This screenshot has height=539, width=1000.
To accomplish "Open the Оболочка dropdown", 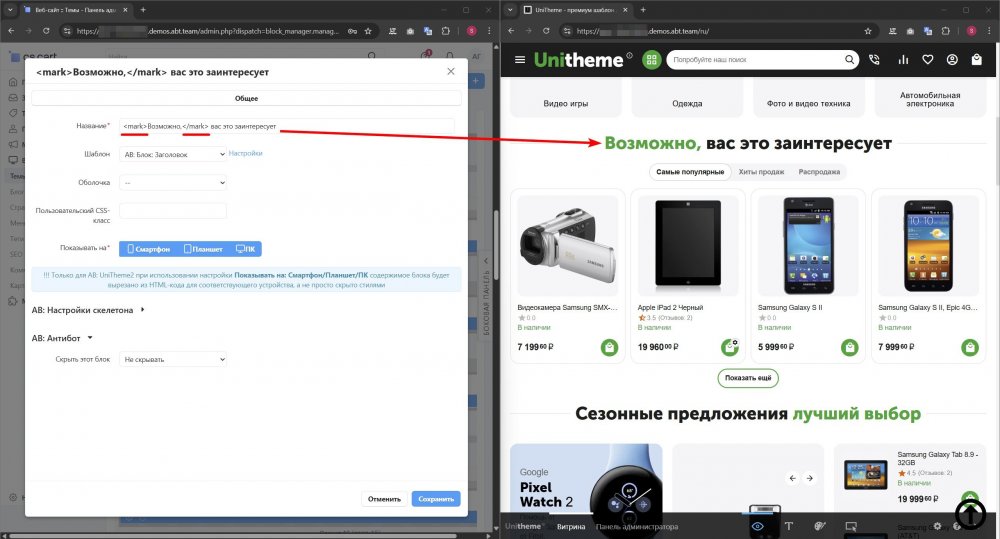I will 173,182.
